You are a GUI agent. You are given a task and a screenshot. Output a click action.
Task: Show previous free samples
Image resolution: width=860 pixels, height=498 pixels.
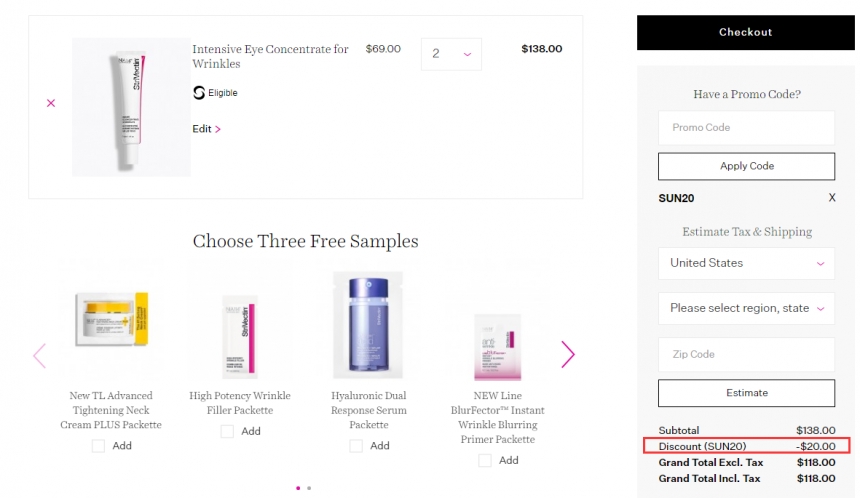39,355
